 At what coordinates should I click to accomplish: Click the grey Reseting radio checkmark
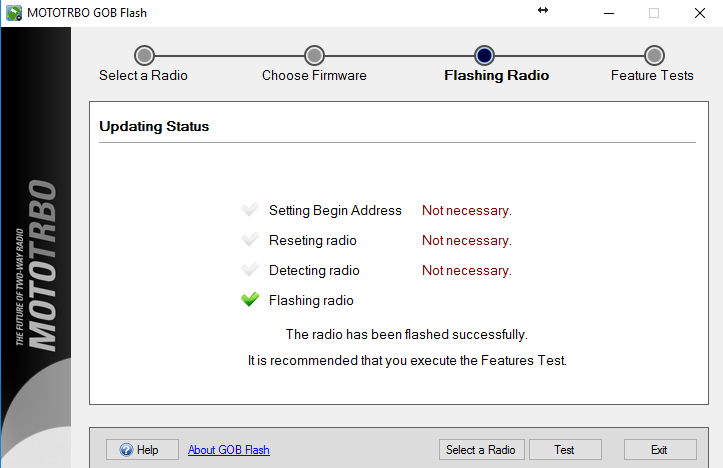pos(250,239)
